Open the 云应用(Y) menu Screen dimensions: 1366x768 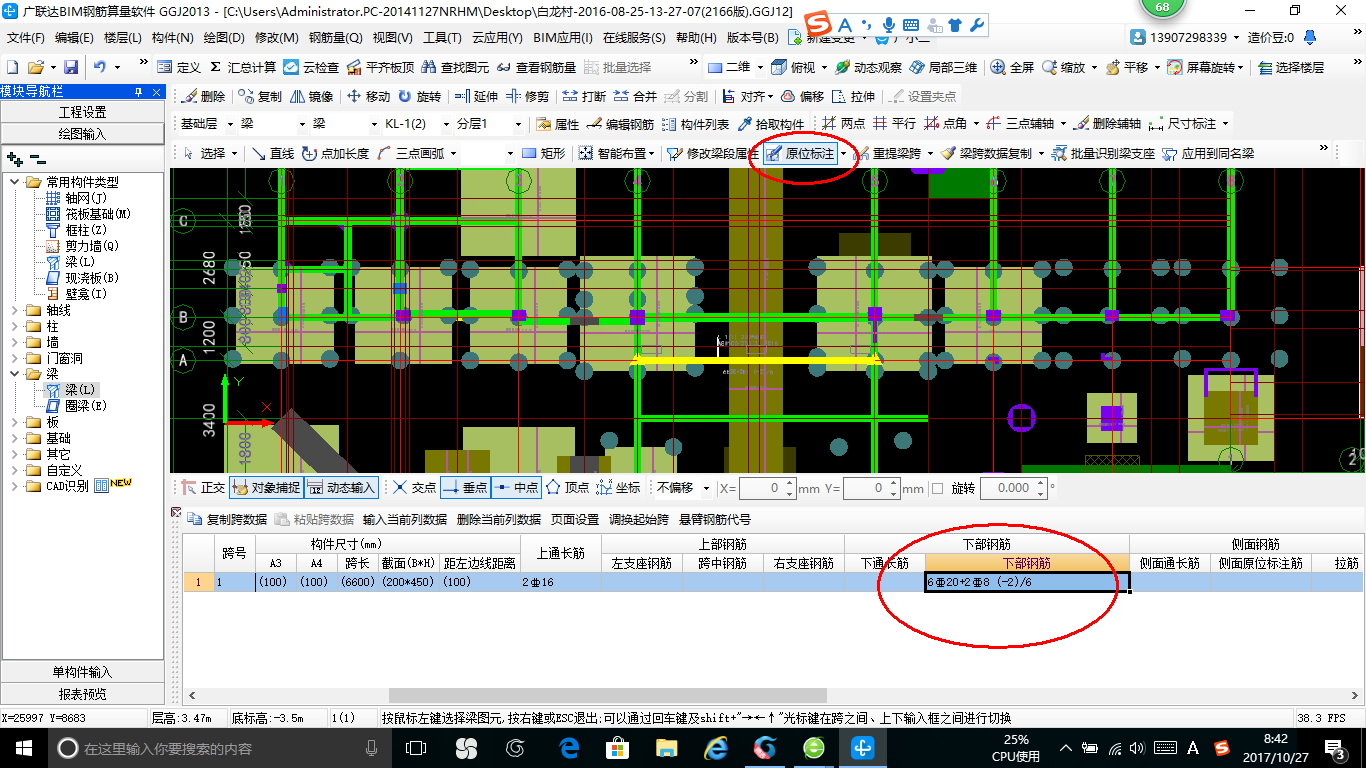click(x=497, y=38)
